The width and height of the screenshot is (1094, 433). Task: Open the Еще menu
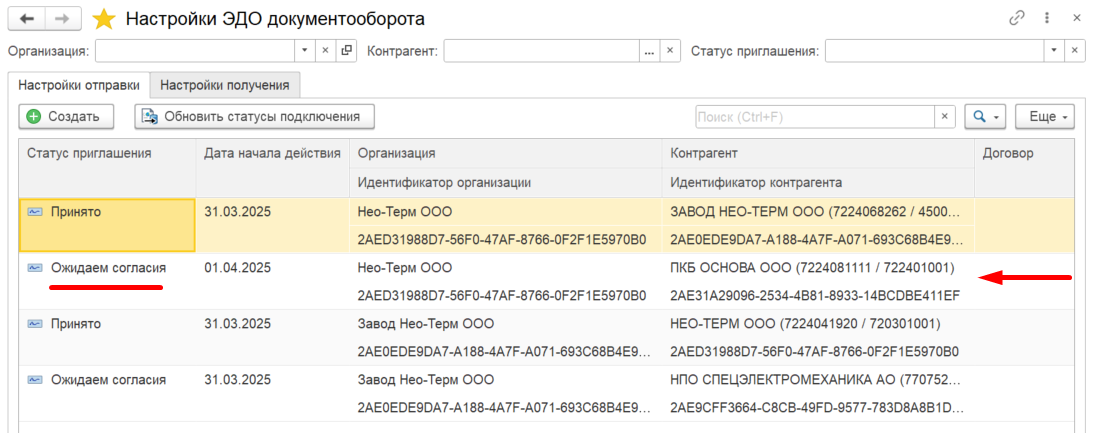click(x=1045, y=117)
